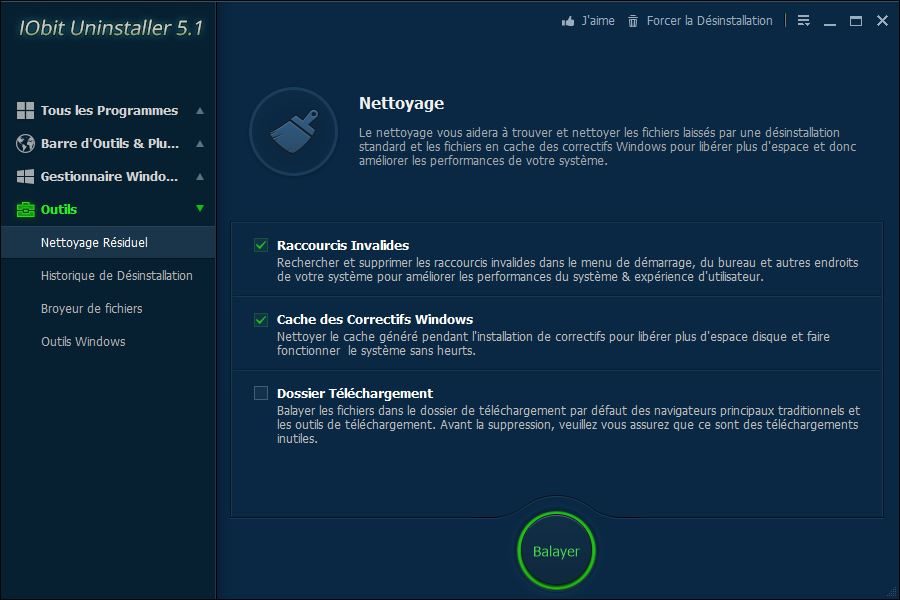Image resolution: width=900 pixels, height=600 pixels.
Task: Click the Tous les Programmes grid icon
Action: click(25, 110)
